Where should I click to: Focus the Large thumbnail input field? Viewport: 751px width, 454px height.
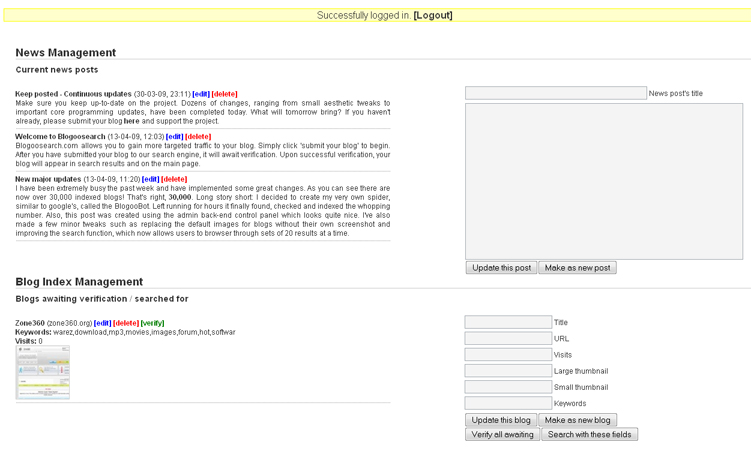508,371
